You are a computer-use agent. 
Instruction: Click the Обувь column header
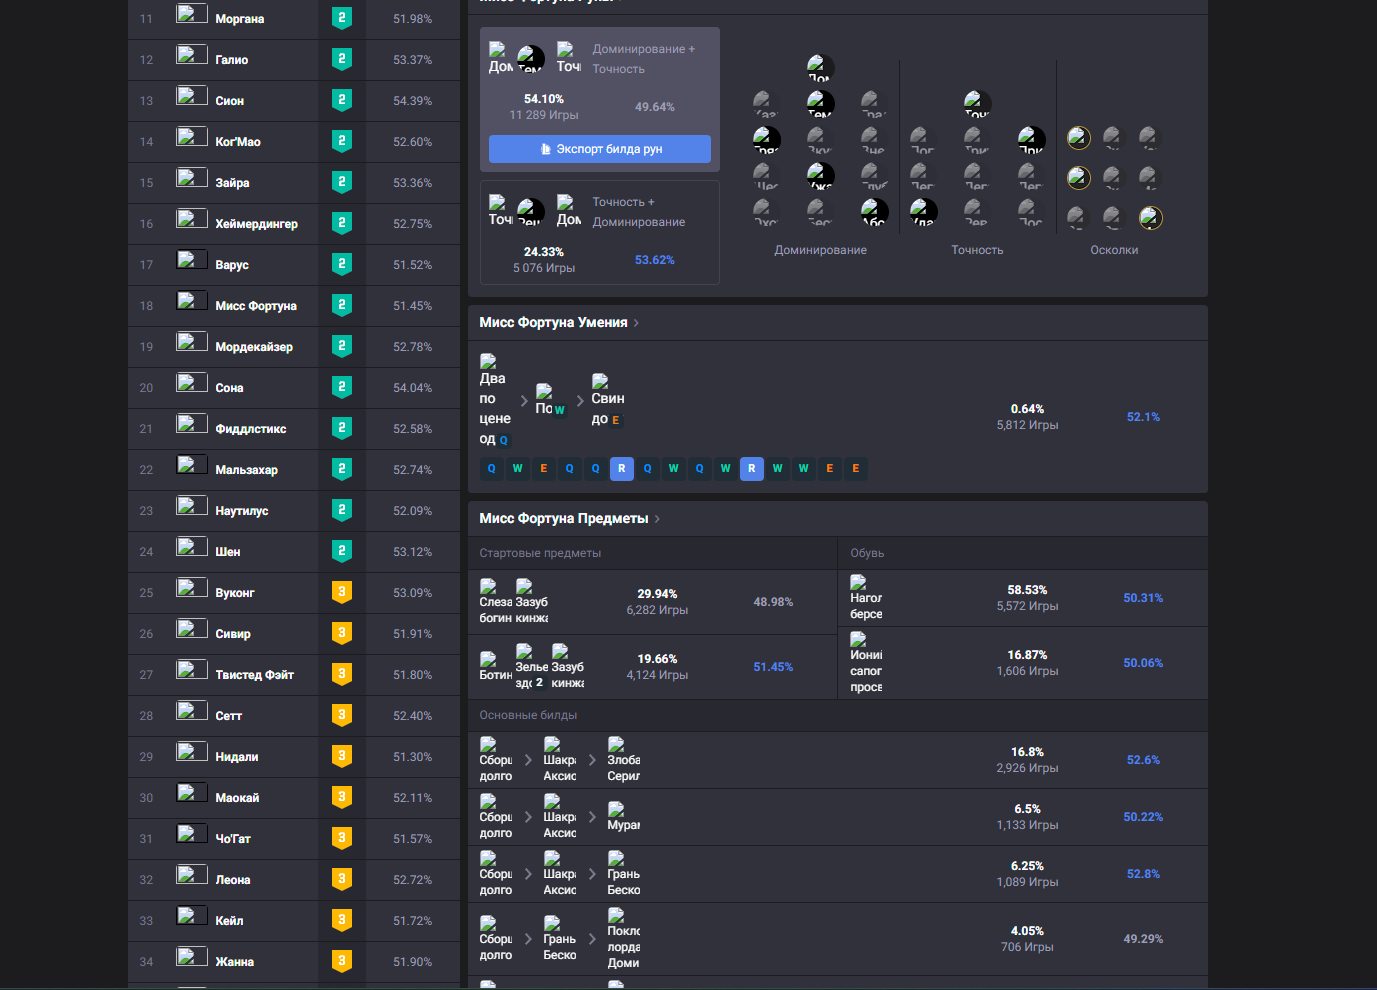tap(867, 553)
